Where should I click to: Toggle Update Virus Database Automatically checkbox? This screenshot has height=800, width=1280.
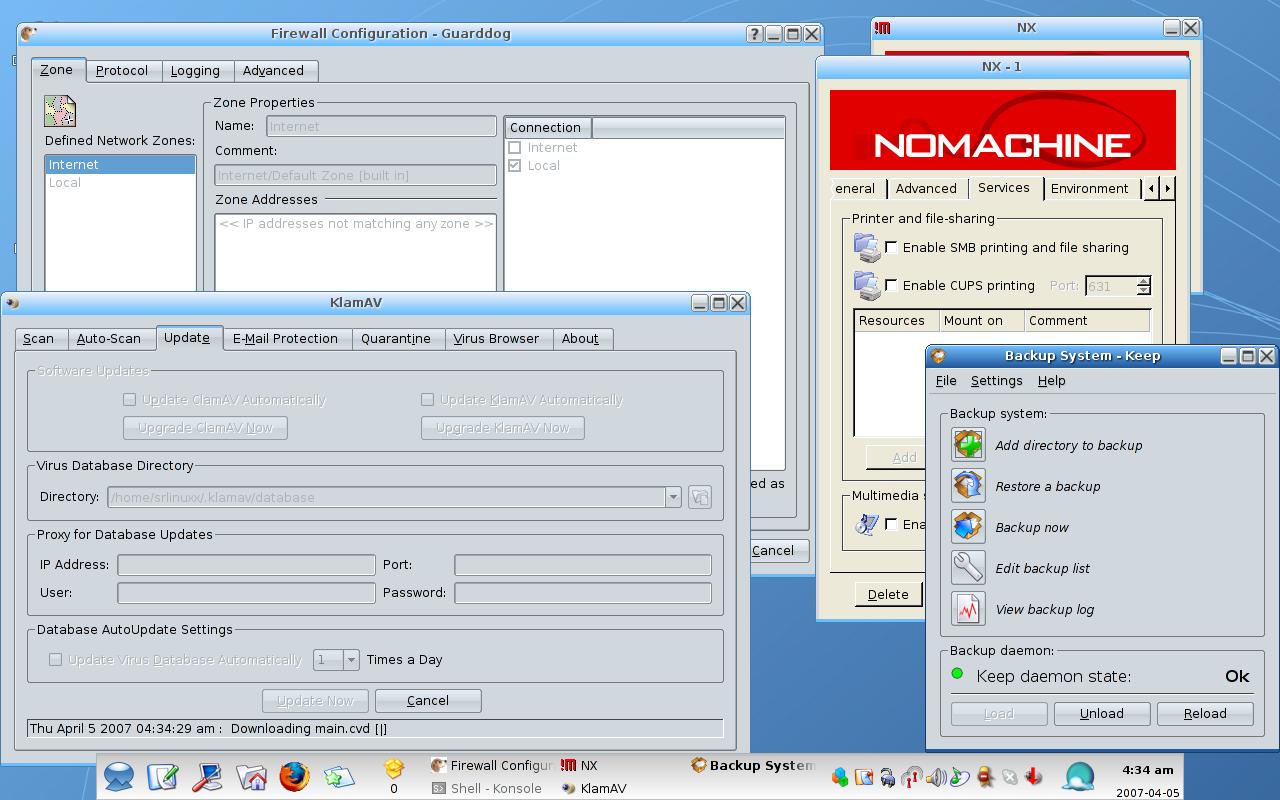[55, 659]
